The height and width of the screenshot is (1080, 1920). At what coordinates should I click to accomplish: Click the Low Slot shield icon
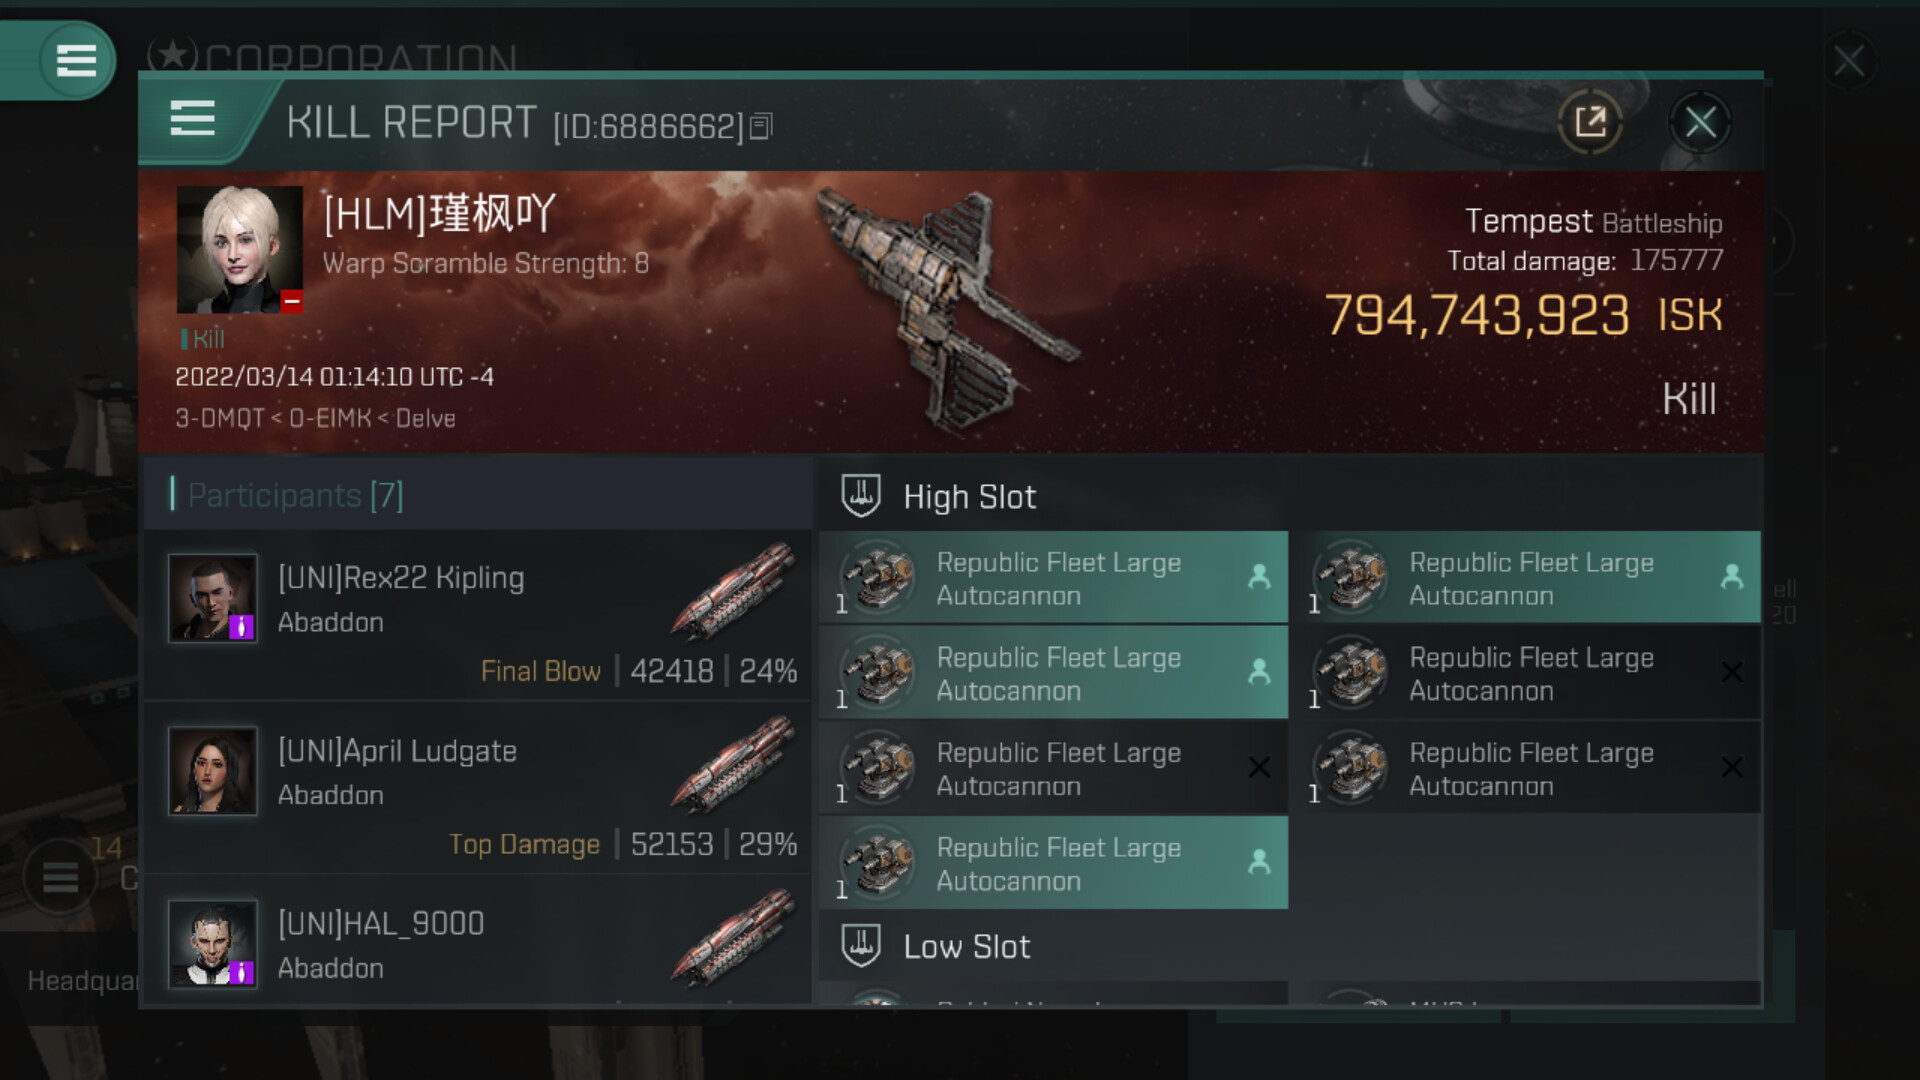[860, 945]
